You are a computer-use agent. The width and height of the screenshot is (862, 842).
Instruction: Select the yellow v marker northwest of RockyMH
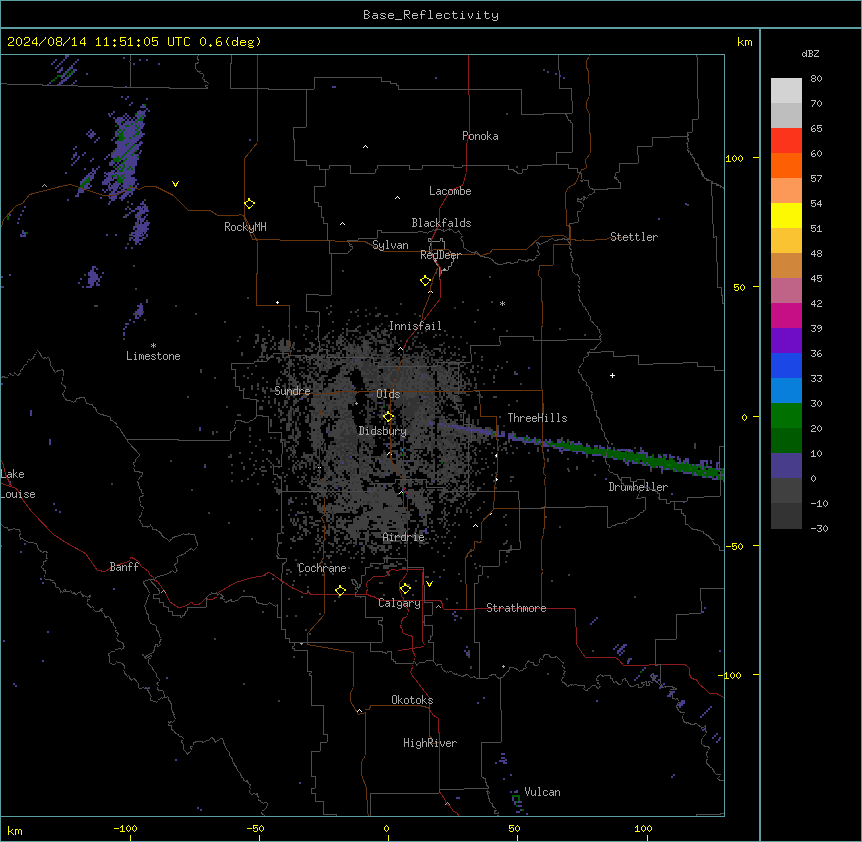click(x=175, y=184)
